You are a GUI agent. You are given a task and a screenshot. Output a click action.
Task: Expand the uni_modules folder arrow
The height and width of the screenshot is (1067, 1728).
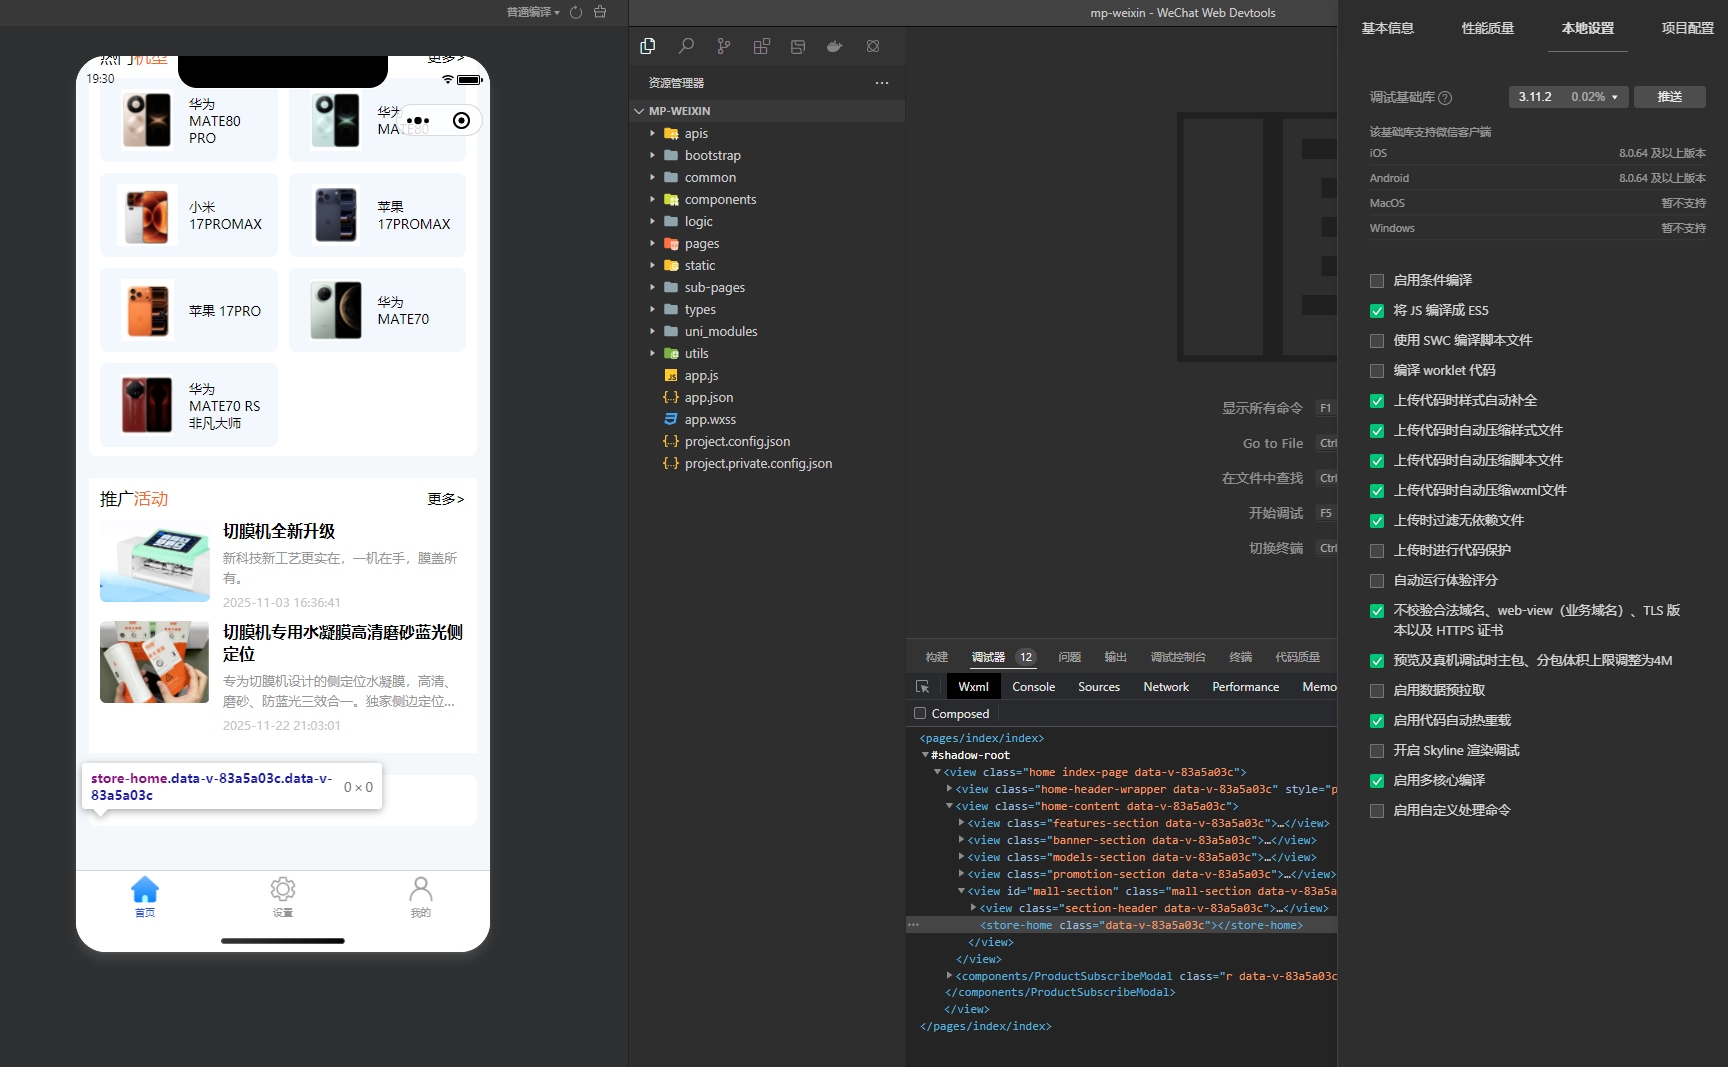coord(653,331)
